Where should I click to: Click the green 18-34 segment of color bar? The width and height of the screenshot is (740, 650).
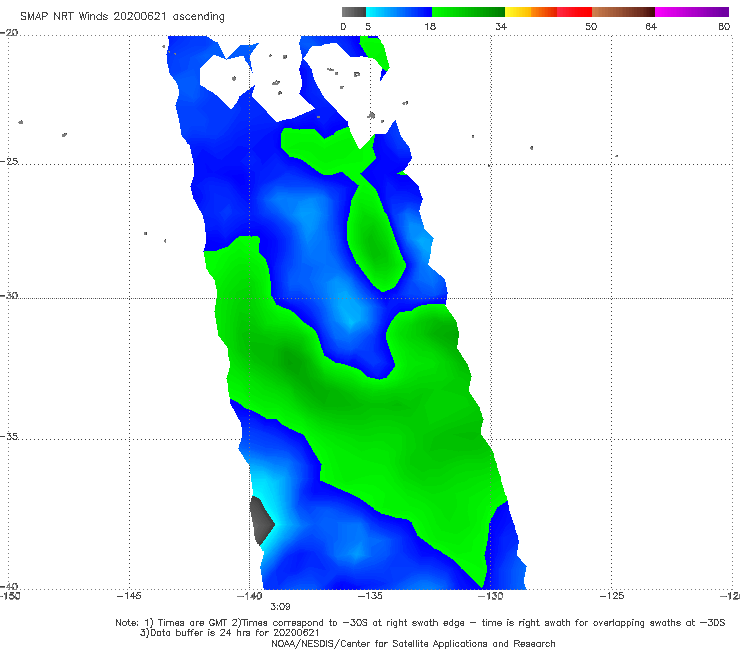tap(469, 12)
